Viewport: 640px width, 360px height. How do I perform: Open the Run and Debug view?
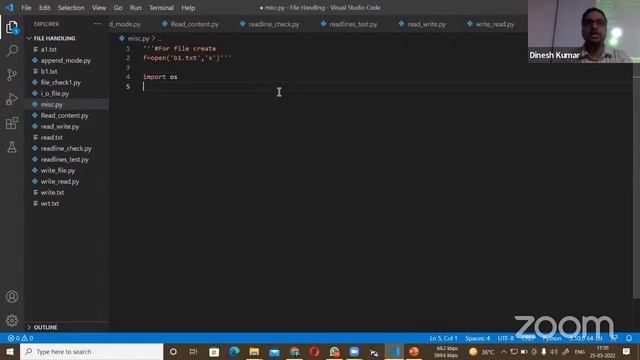[12, 99]
